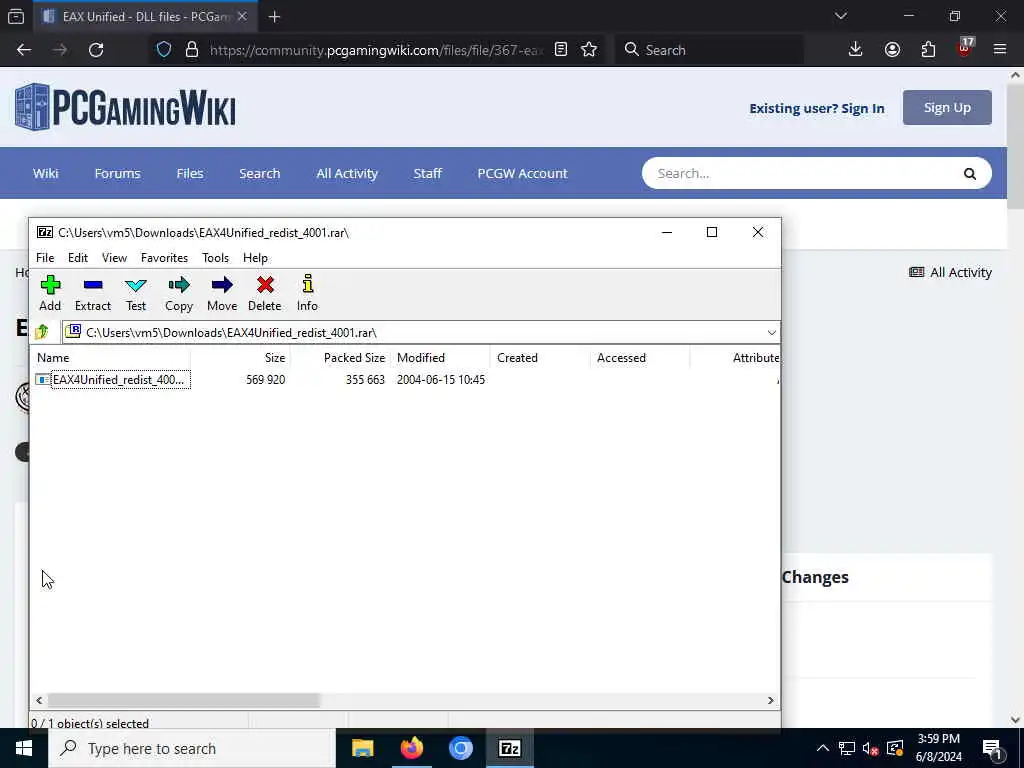Bookmark this page with star icon
The image size is (1024, 768).
click(588, 50)
